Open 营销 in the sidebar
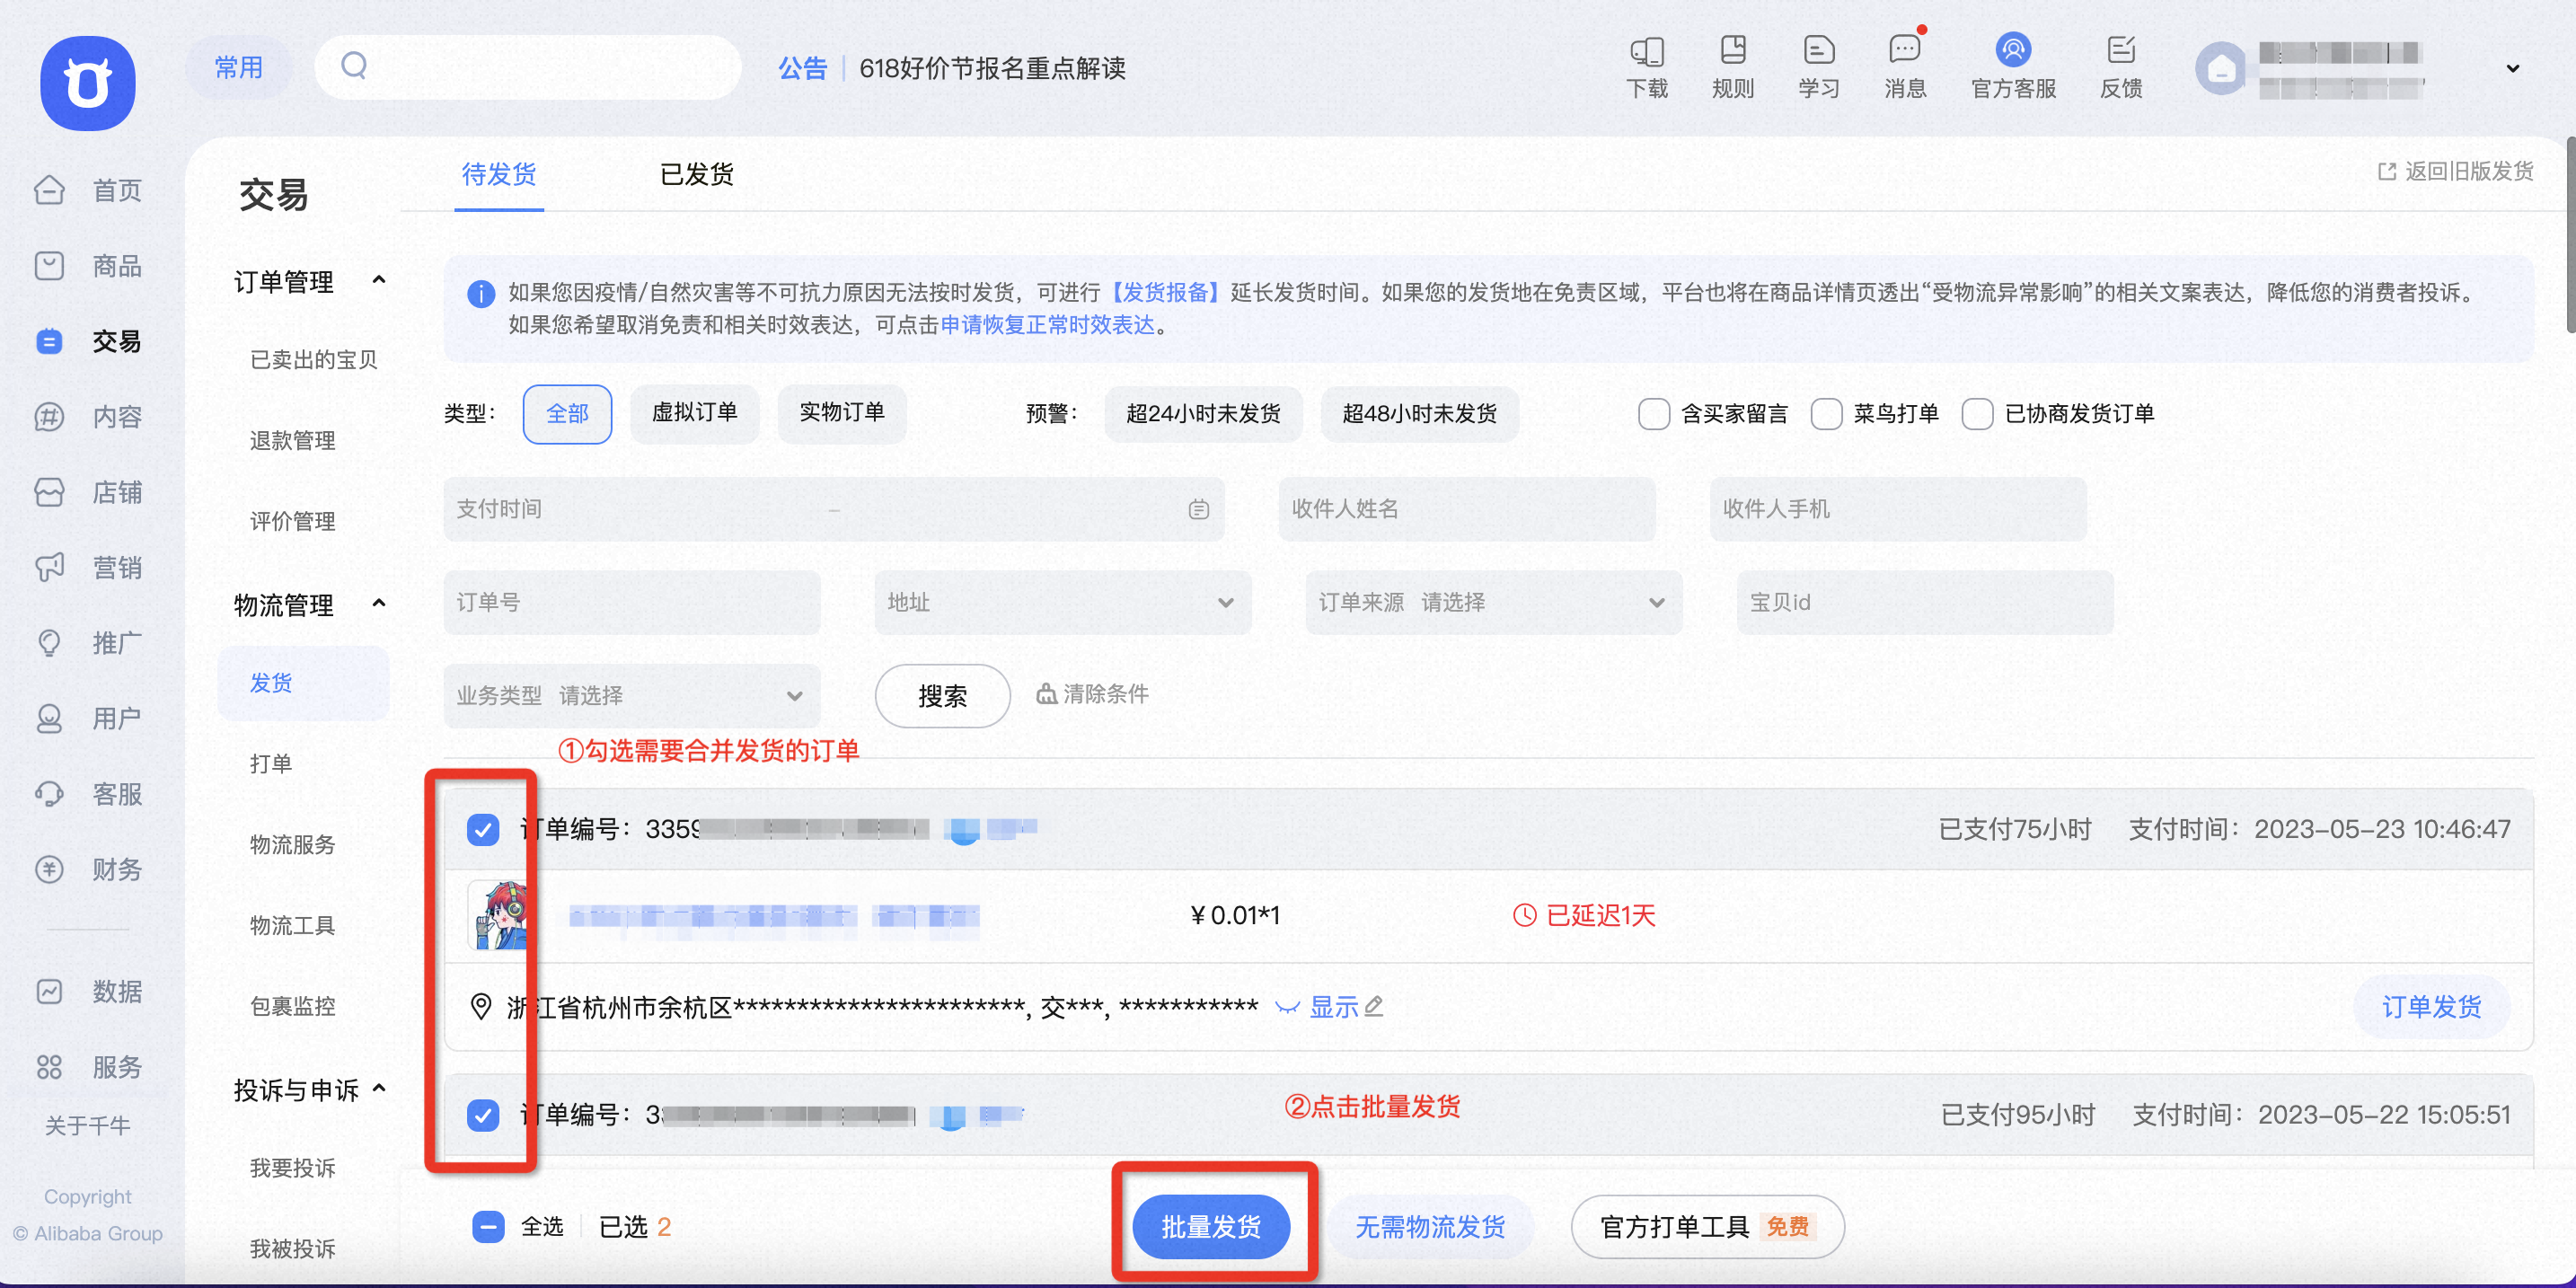 point(88,567)
